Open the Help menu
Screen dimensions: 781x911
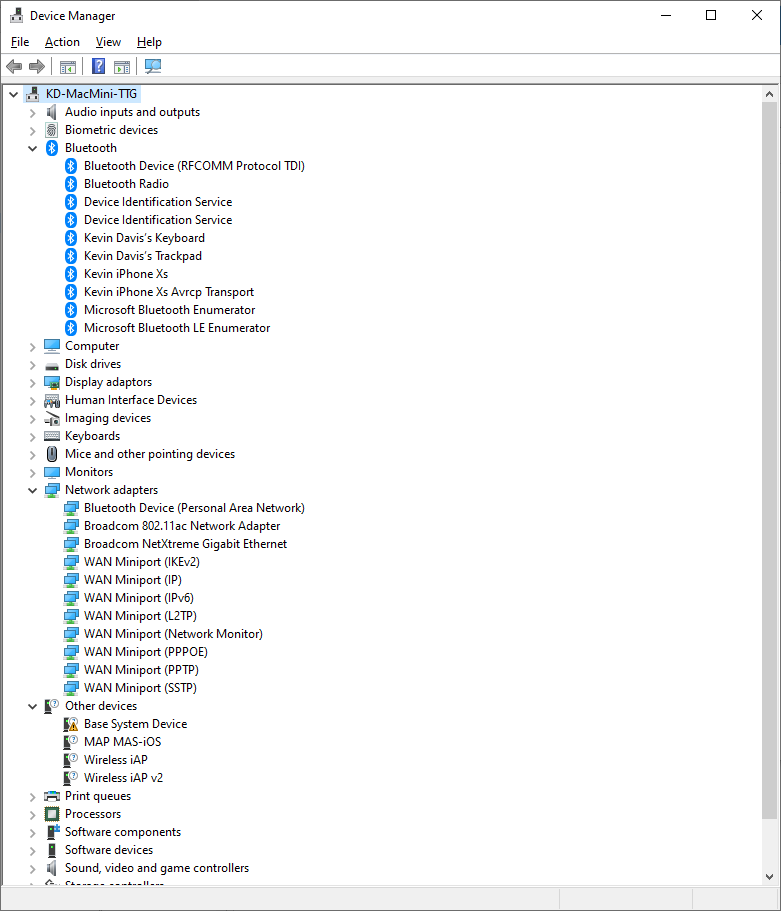coord(149,42)
